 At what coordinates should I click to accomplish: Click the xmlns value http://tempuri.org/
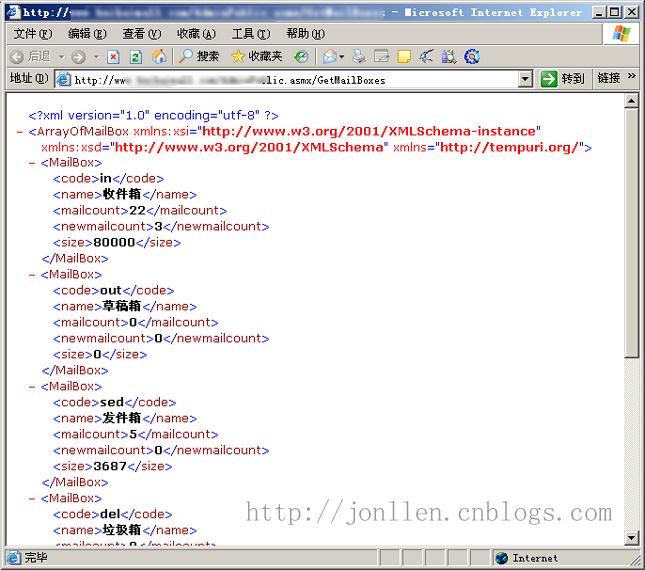click(x=512, y=147)
